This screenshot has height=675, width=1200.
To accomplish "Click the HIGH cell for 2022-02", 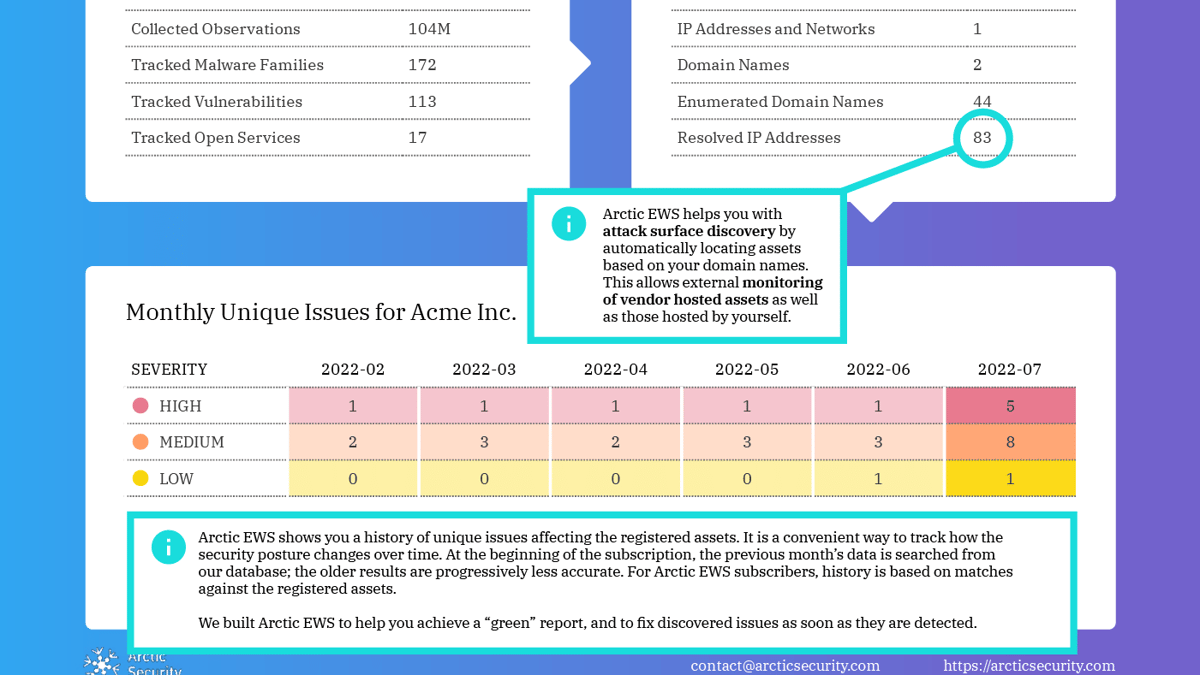I will click(x=353, y=406).
